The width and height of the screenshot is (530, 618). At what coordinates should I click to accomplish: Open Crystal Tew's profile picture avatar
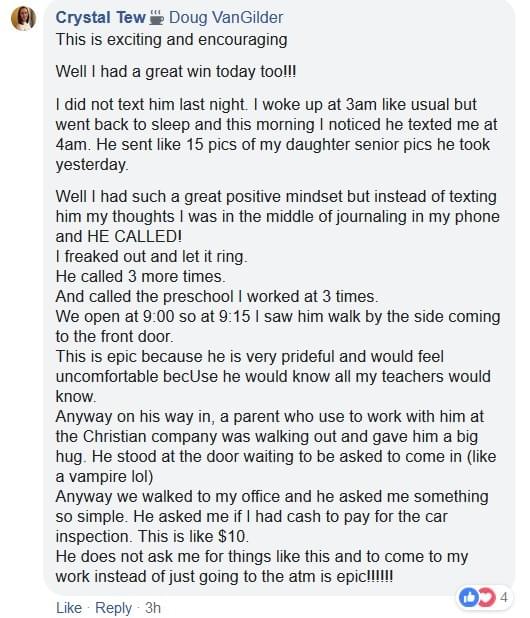23,18
